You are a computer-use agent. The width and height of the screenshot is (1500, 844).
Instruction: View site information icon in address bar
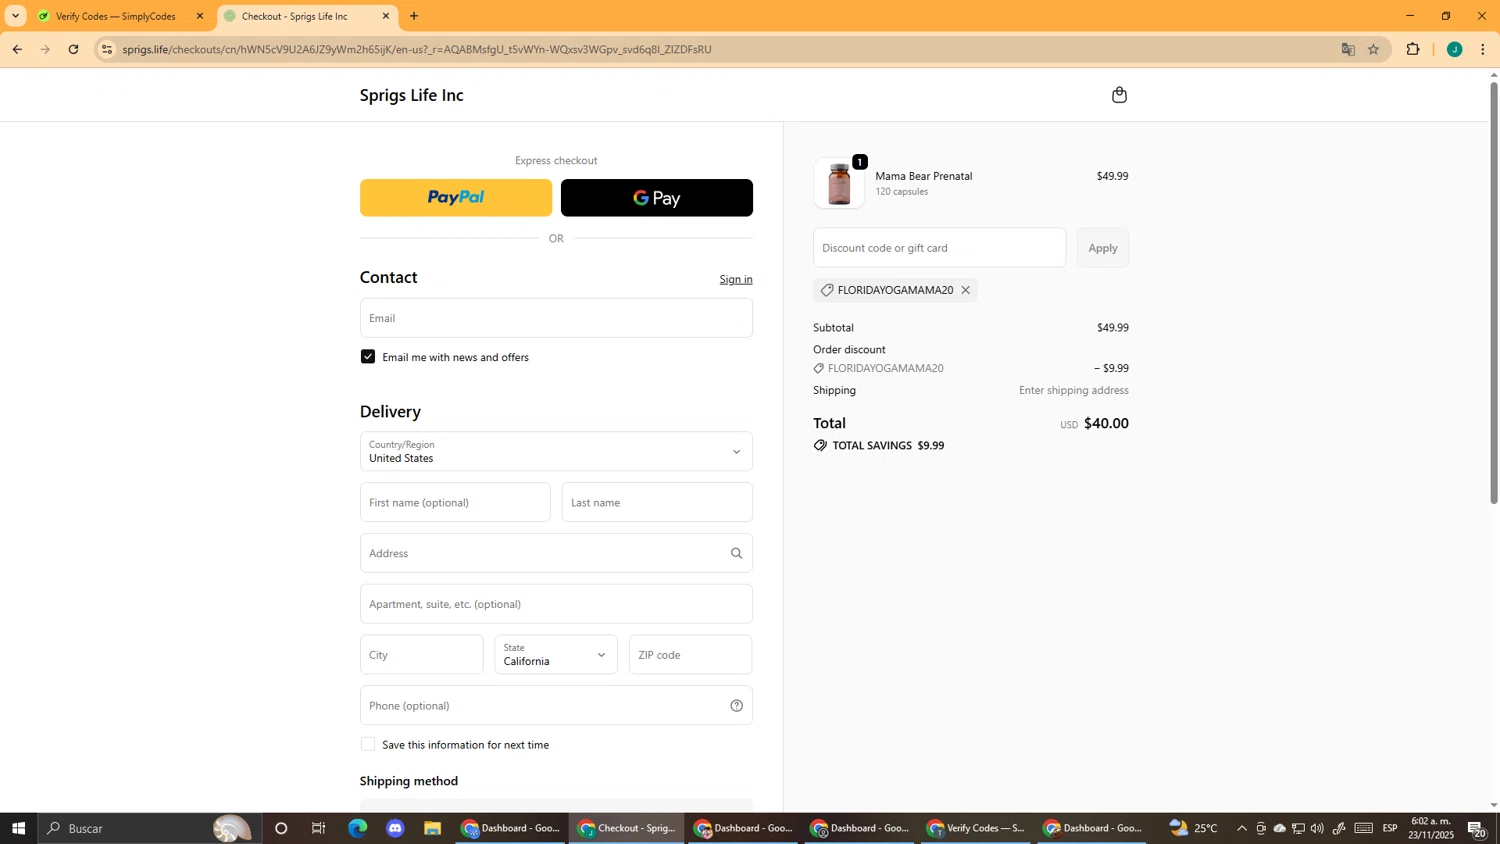107,49
